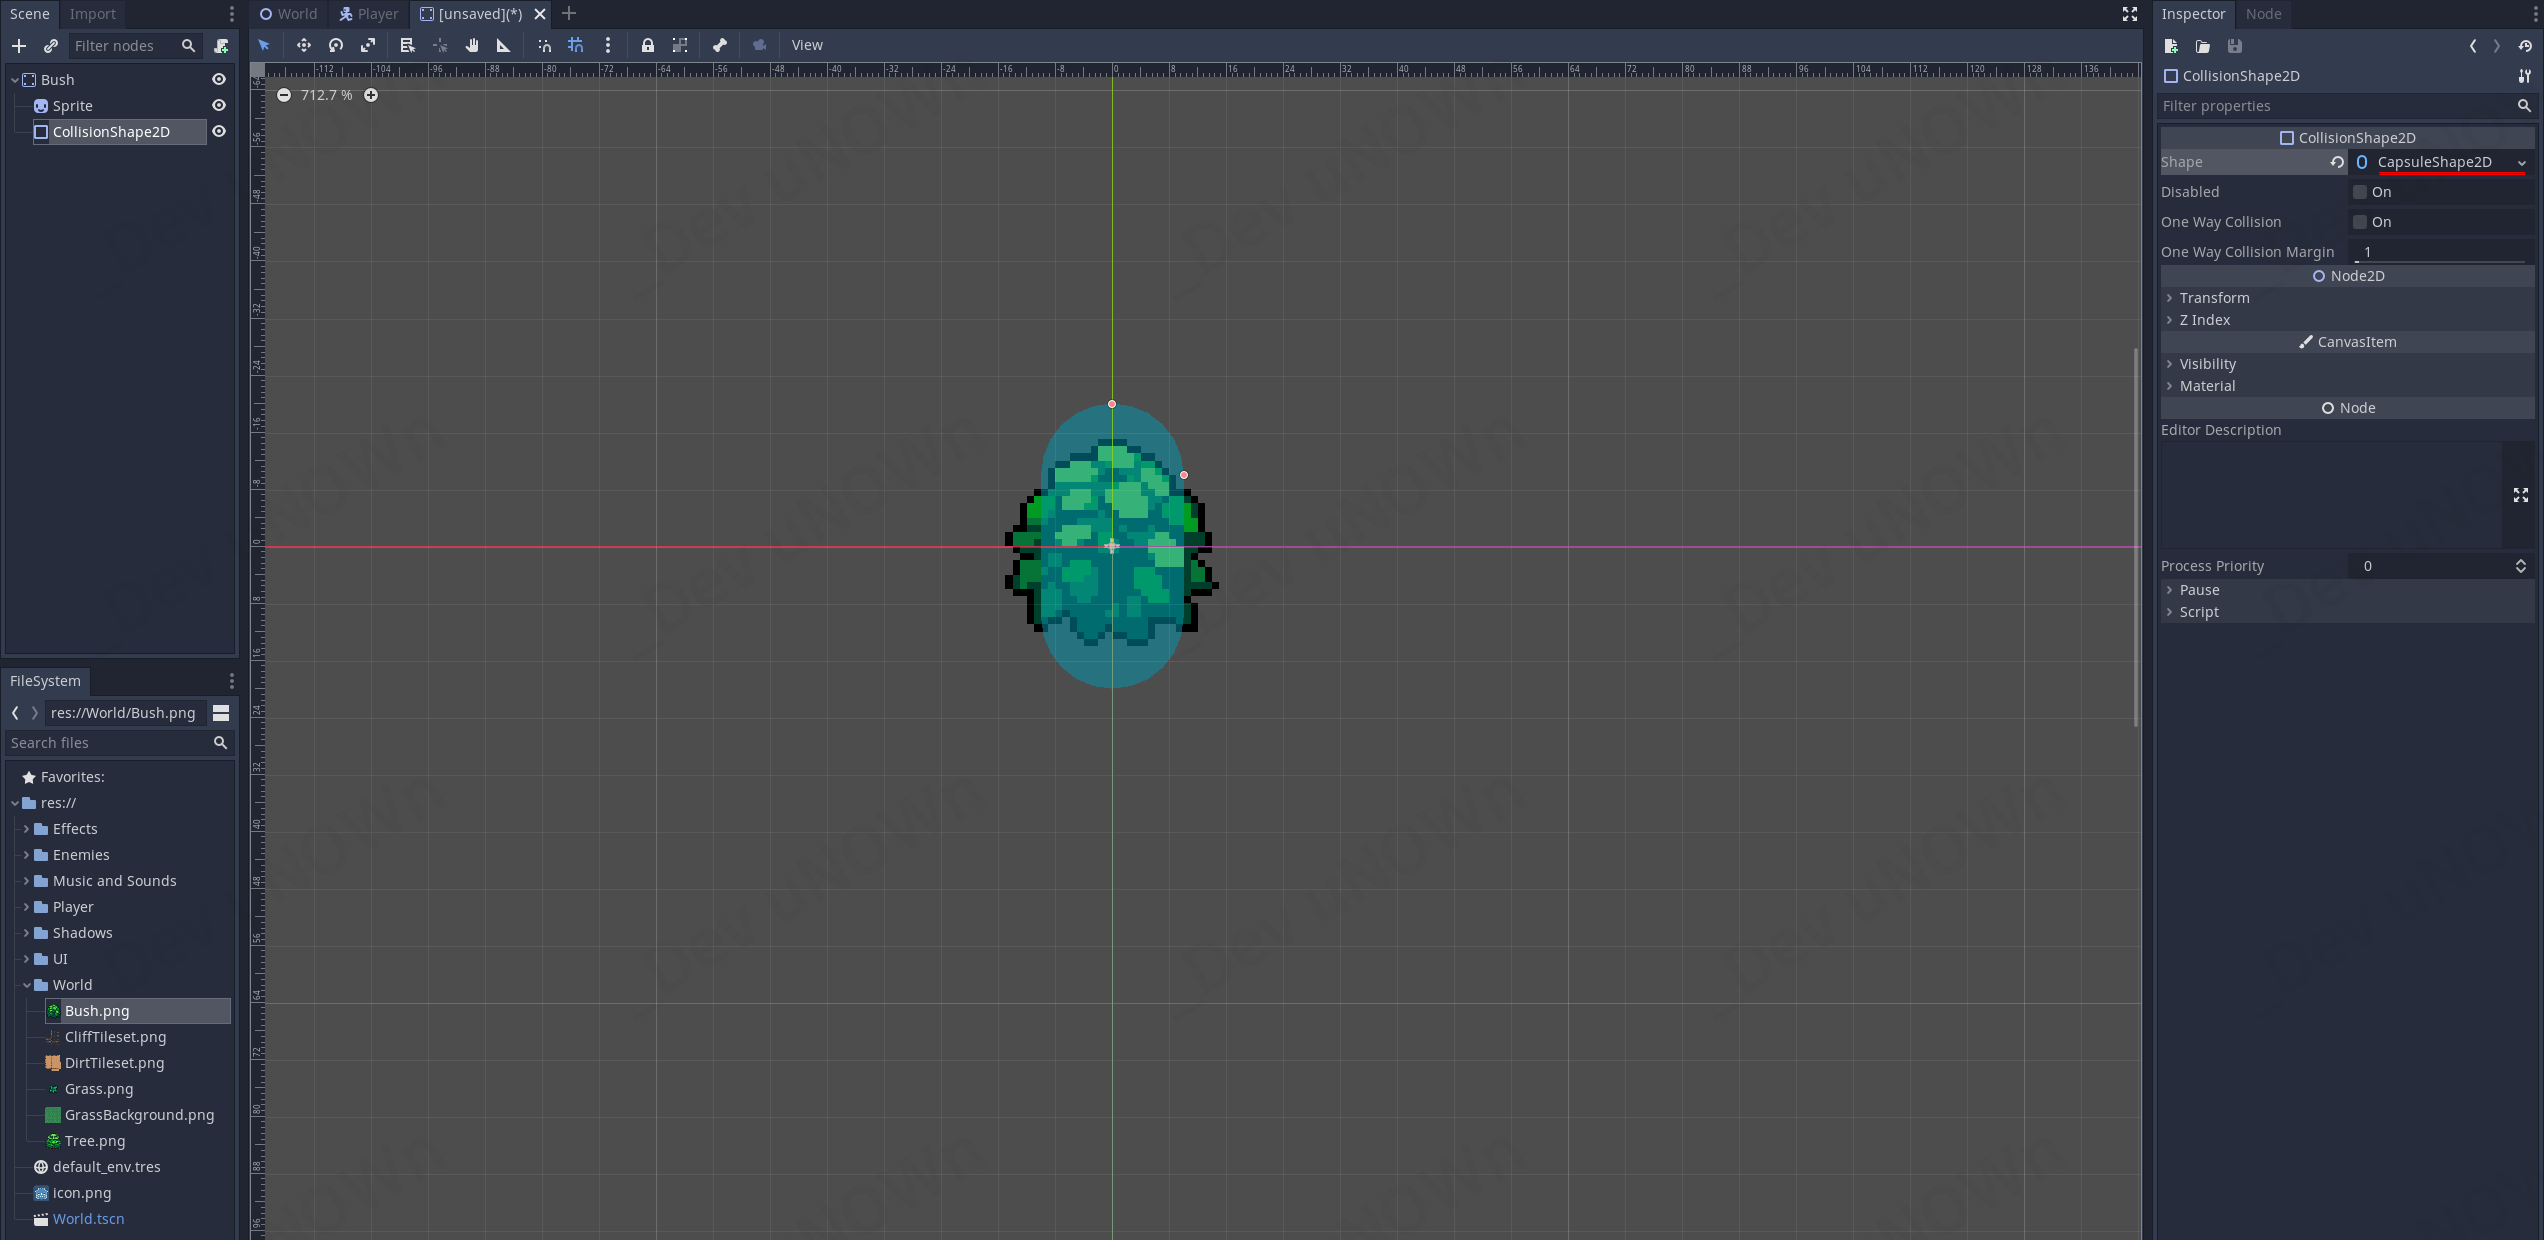The image size is (2544, 1240).
Task: Activate the Pan mode hand tool
Action: (x=472, y=45)
